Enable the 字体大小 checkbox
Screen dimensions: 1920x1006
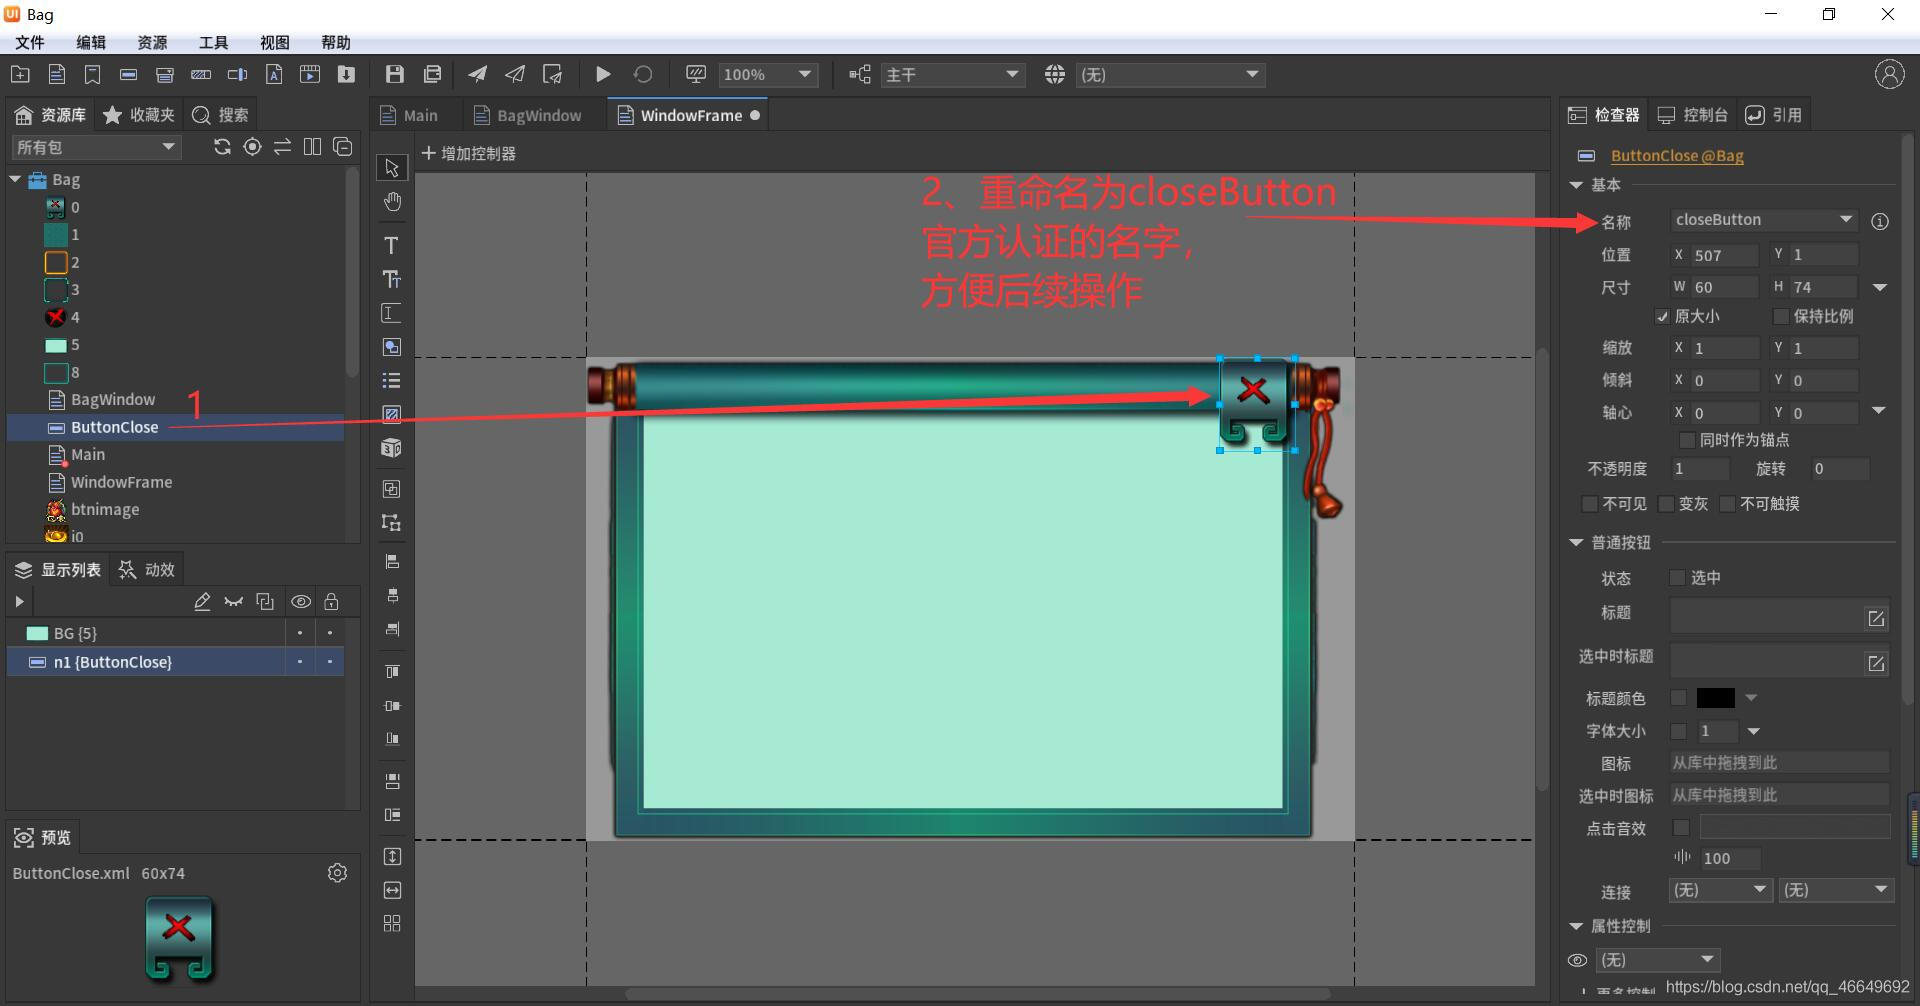[x=1679, y=731]
